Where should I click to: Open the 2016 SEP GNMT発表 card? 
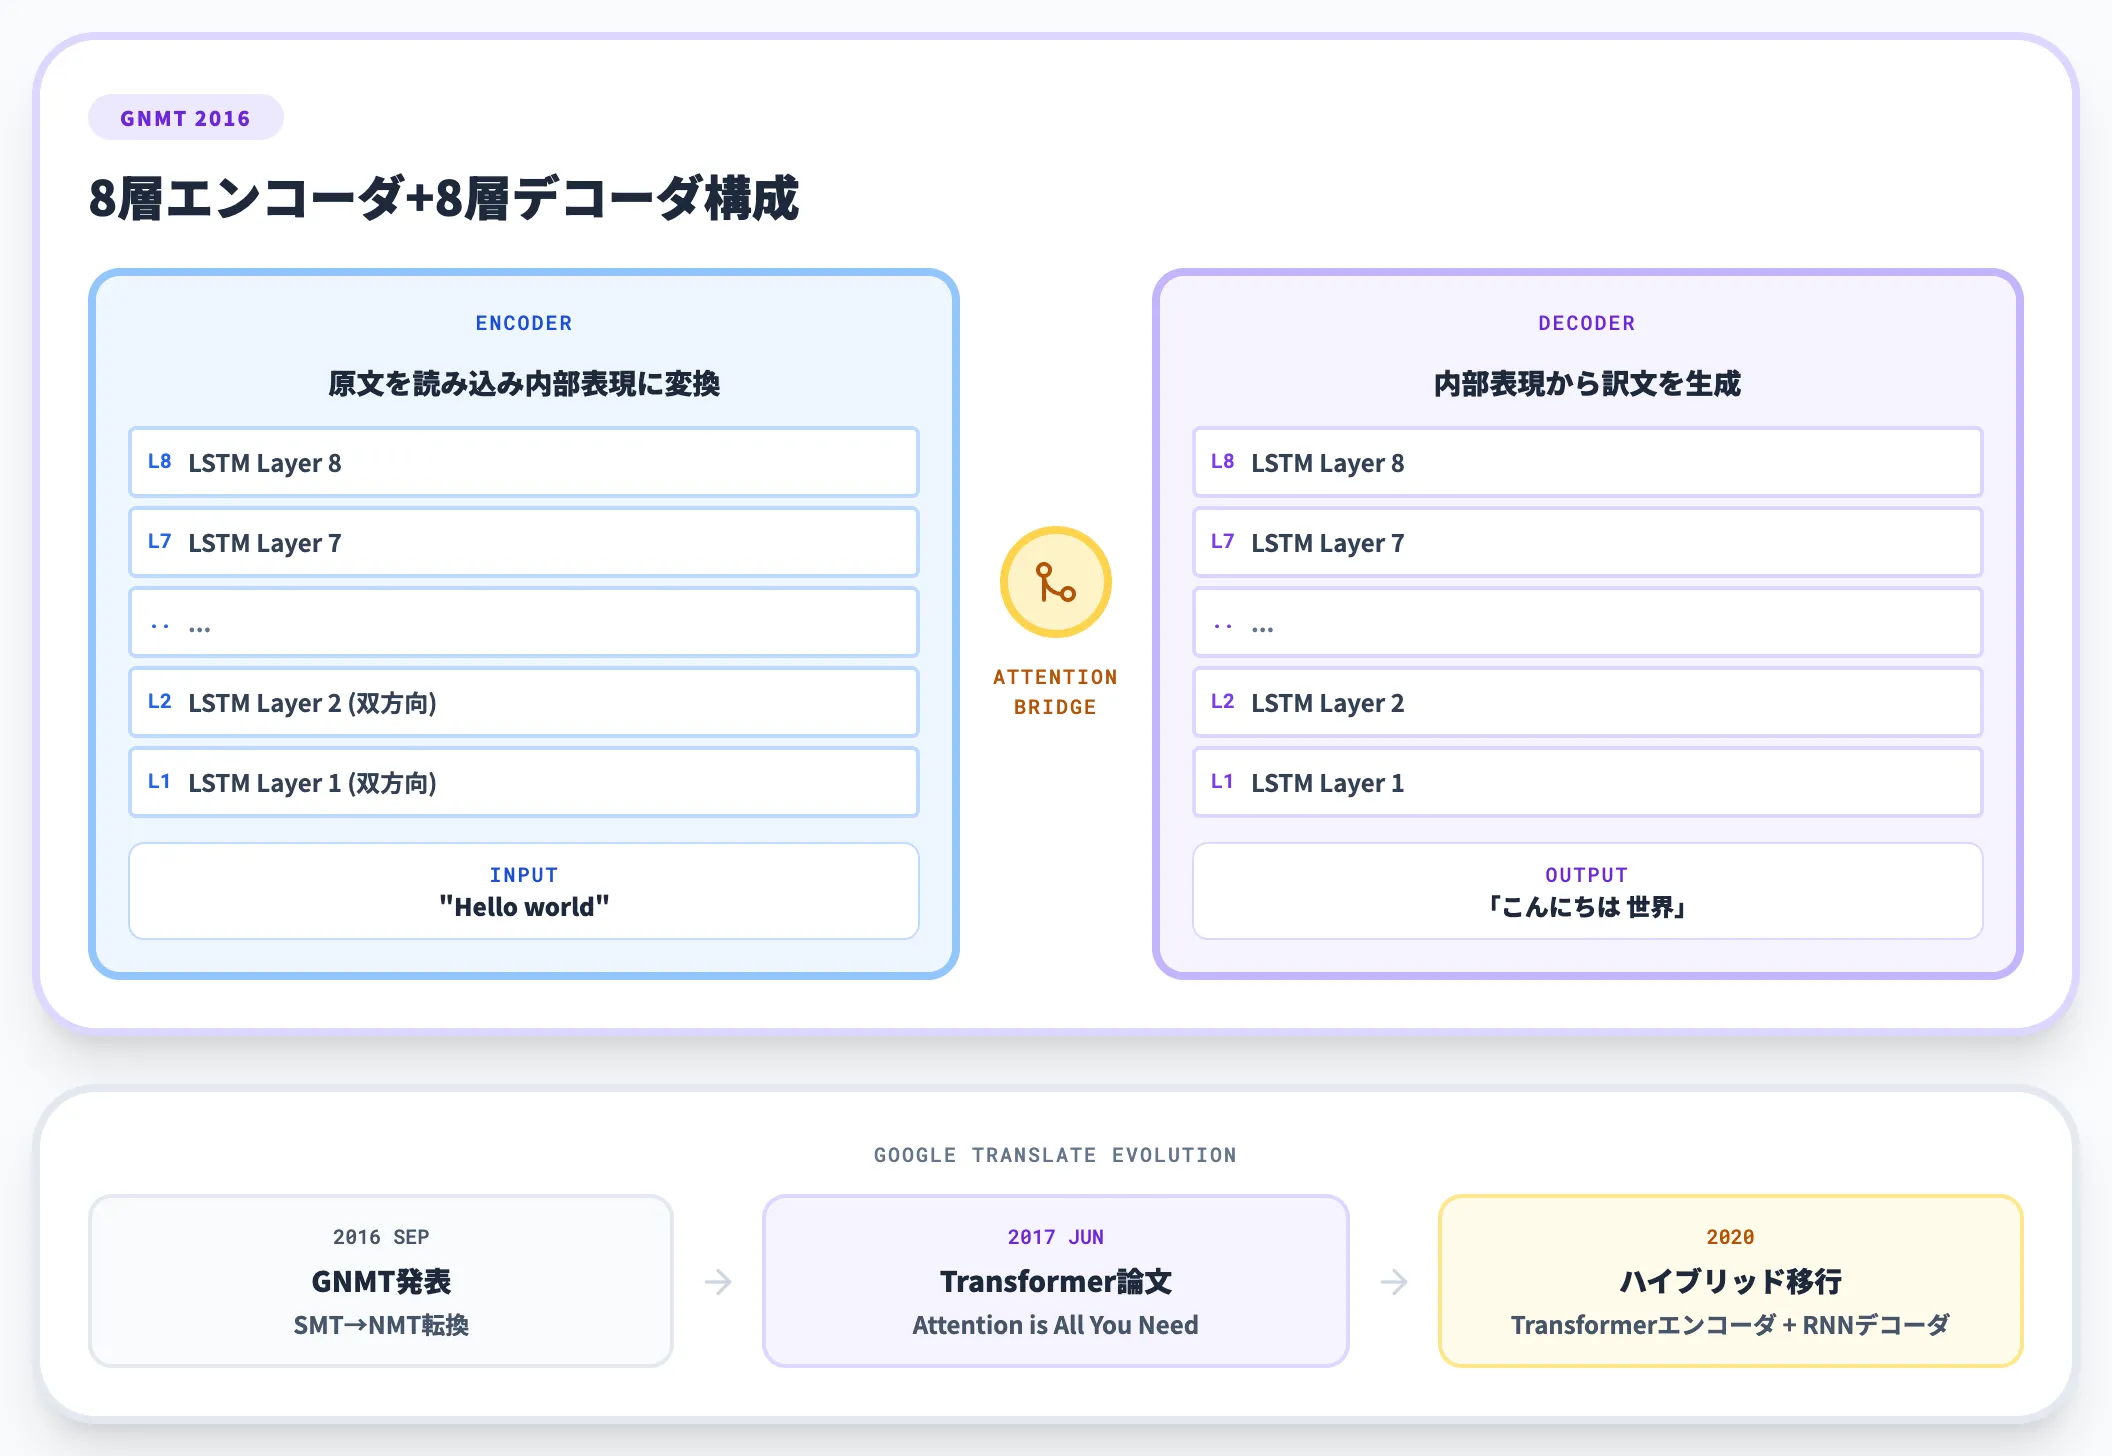point(381,1281)
